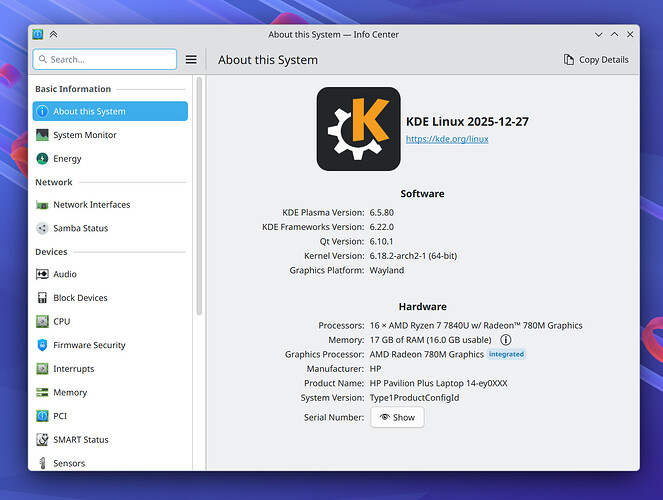Viewport: 663px width, 500px height.
Task: Show the hidden serial number
Action: coord(397,417)
